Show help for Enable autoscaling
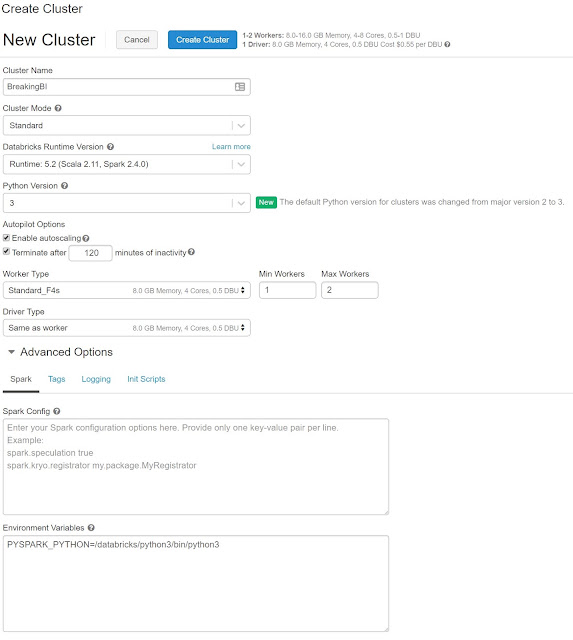The image size is (573, 640). [x=86, y=238]
